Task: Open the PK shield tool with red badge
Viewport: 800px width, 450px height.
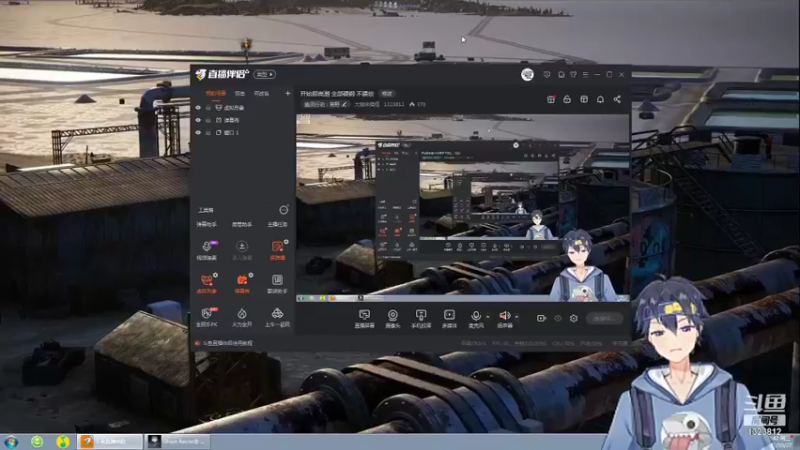Action: [207, 317]
